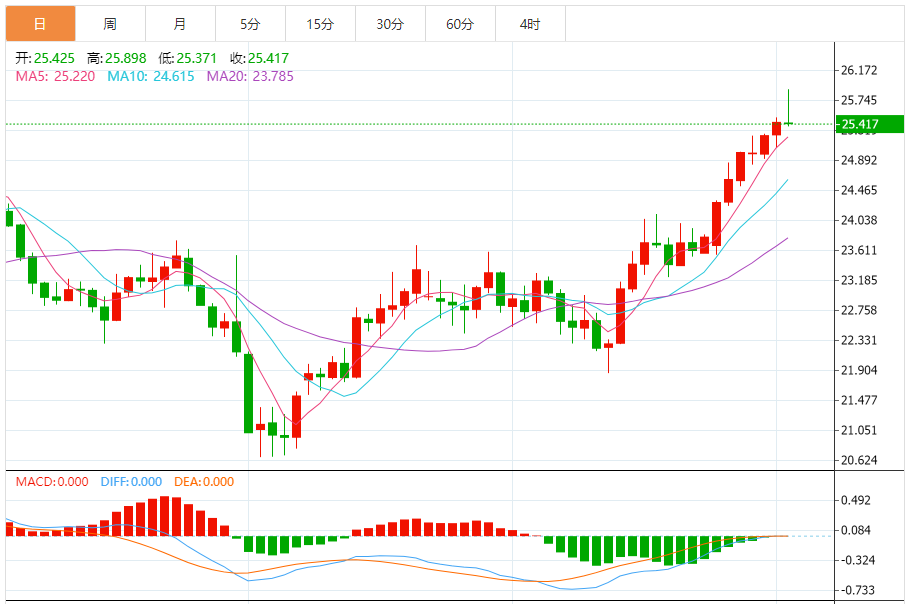
Task: Click the MA10: 24.615 indicator label
Action: (x=150, y=77)
